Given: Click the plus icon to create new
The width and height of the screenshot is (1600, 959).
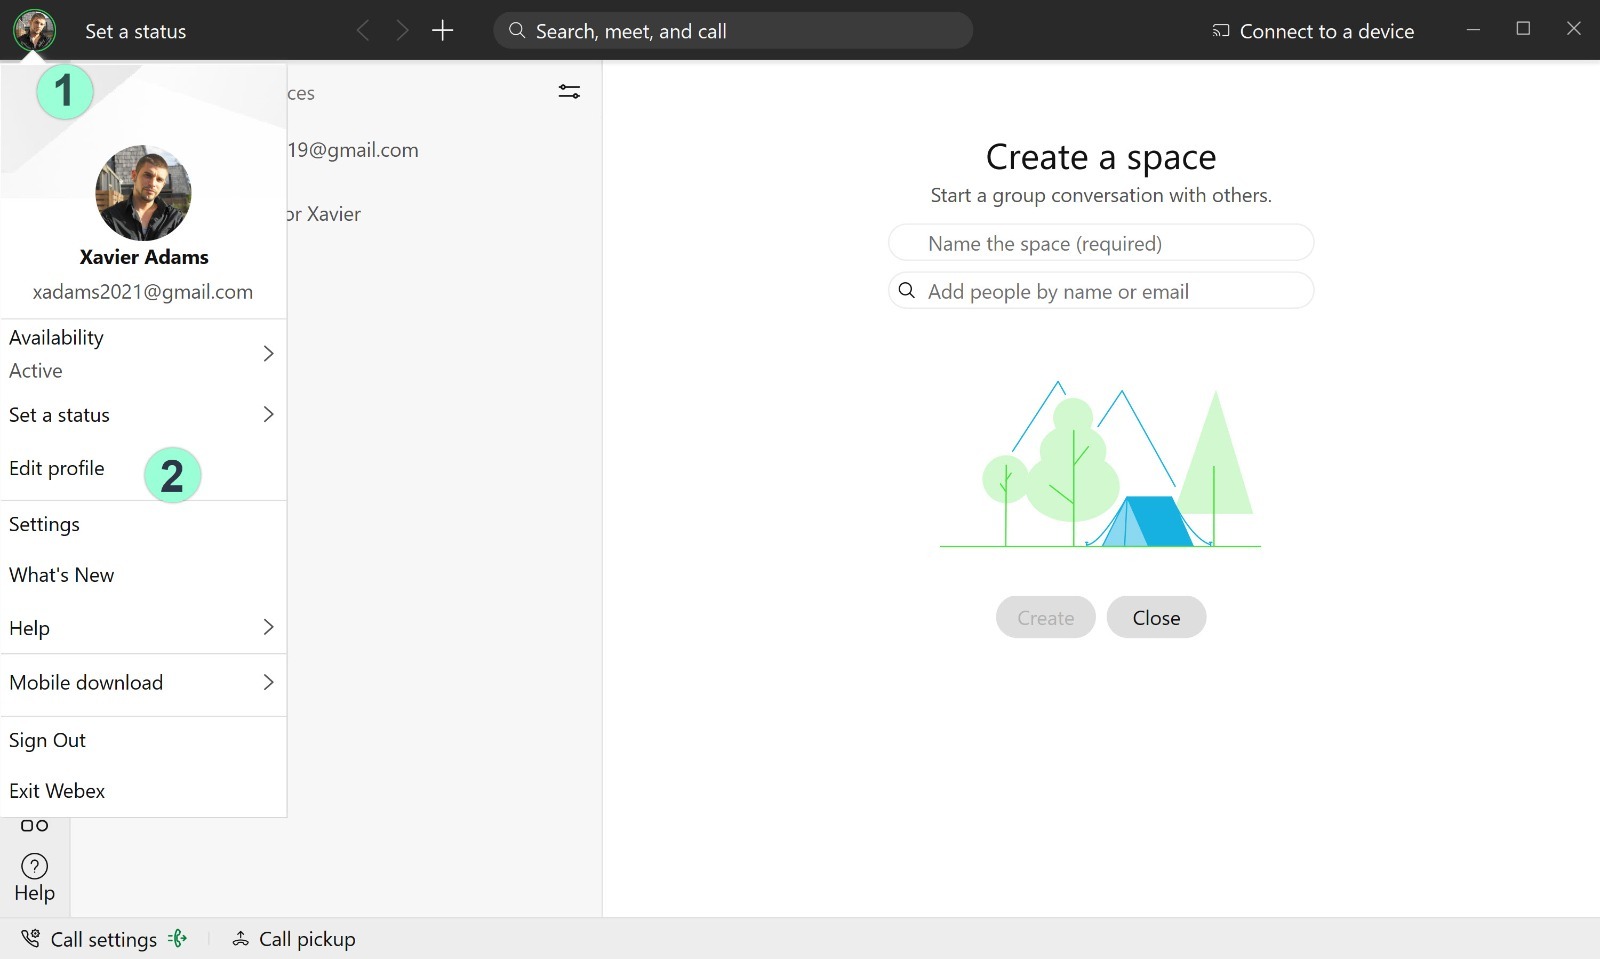Looking at the screenshot, I should [x=443, y=31].
